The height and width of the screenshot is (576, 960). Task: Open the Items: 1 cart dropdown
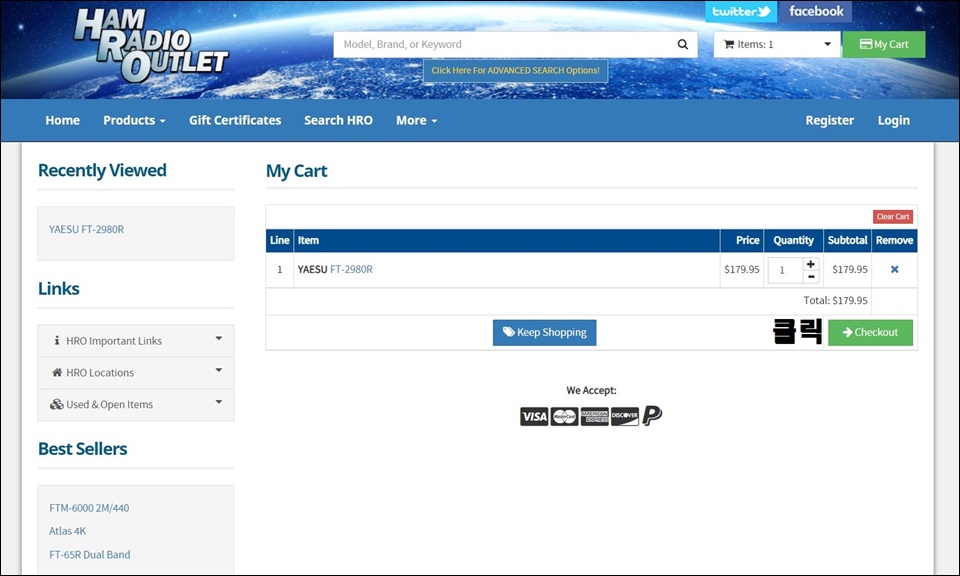pyautogui.click(x=776, y=44)
